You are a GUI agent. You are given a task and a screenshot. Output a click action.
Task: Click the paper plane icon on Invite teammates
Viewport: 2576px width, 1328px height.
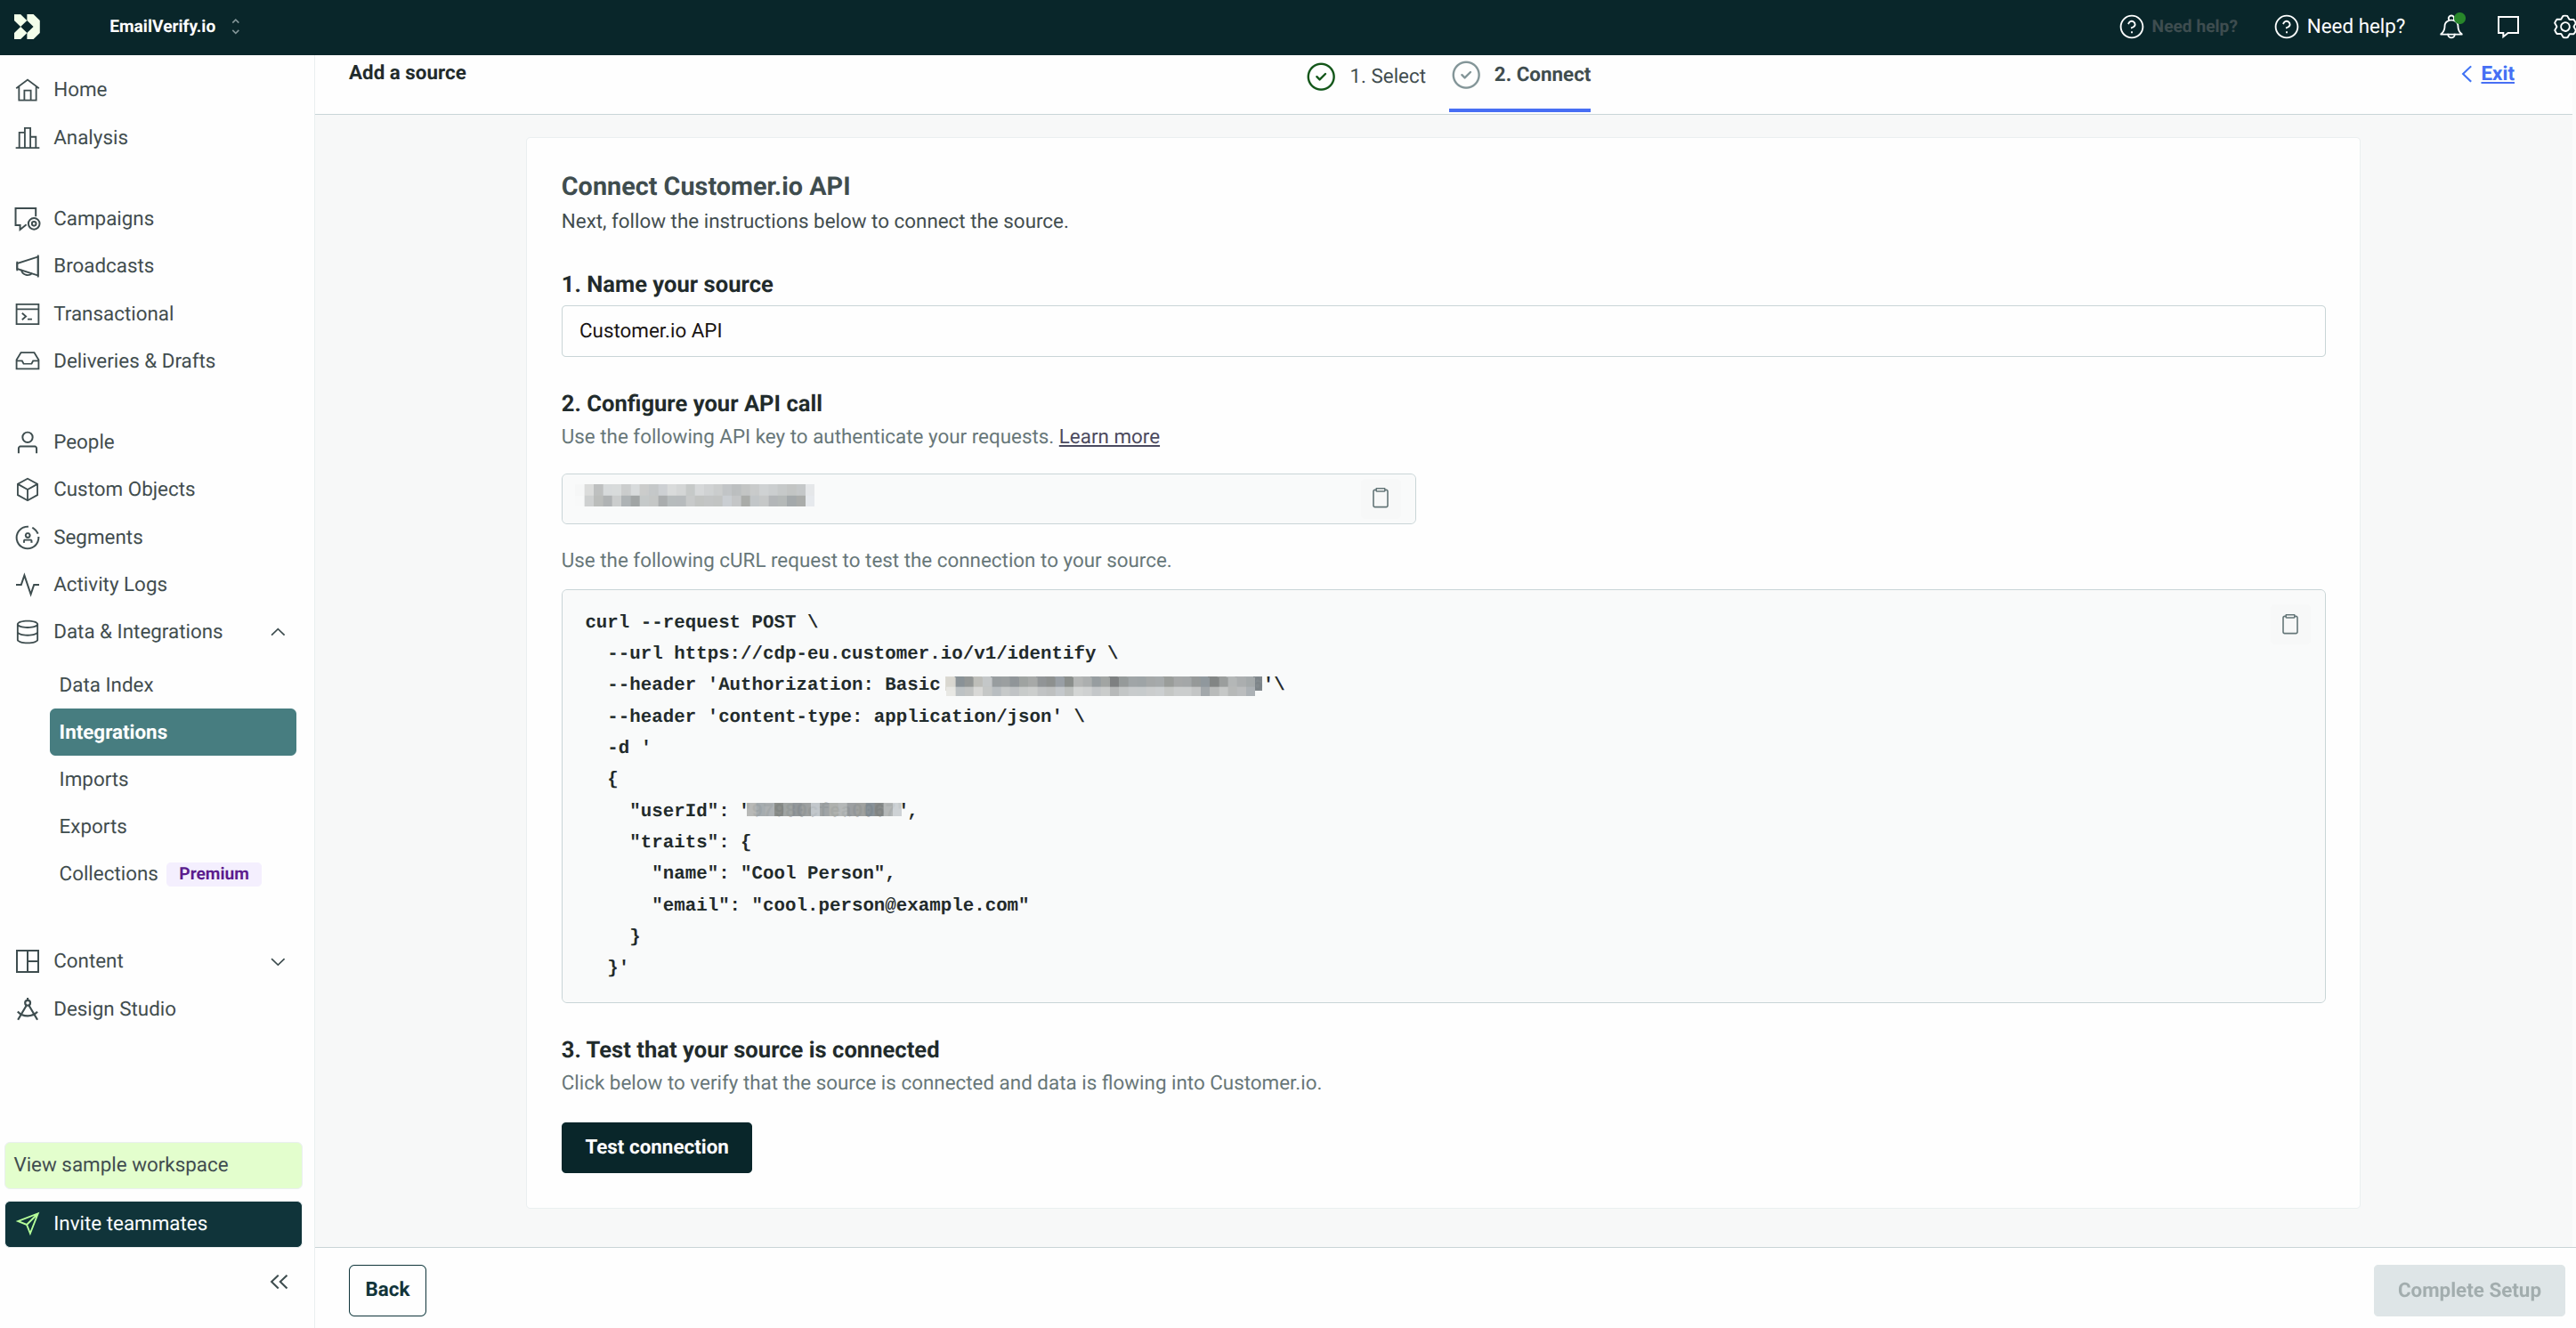coord(28,1224)
